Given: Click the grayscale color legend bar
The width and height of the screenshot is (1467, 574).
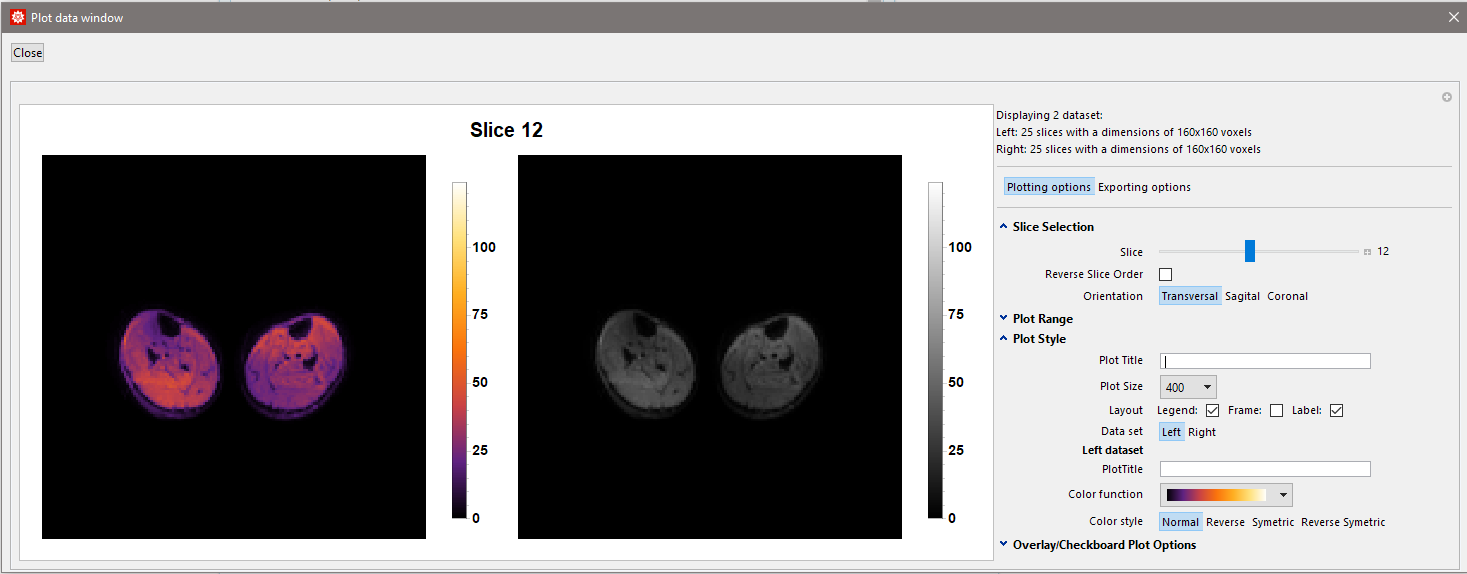Looking at the screenshot, I should (935, 350).
